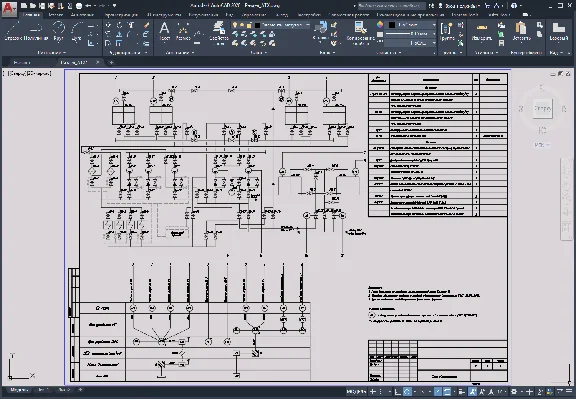Screen dimensions: 576x399
Task: Open the quick access toolbar customize arrow
Action: pyautogui.click(x=115, y=6)
